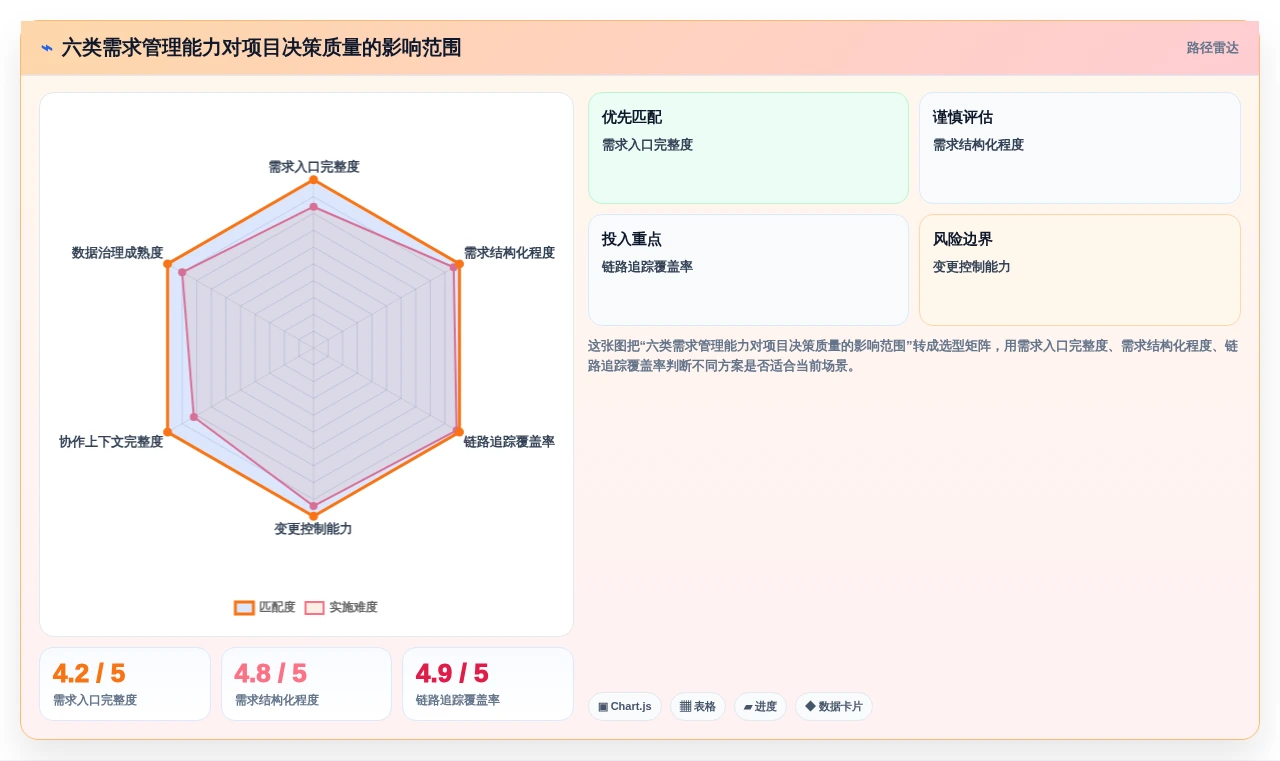Open the 谨慎评估 card
The height and width of the screenshot is (761, 1280).
(1080, 148)
